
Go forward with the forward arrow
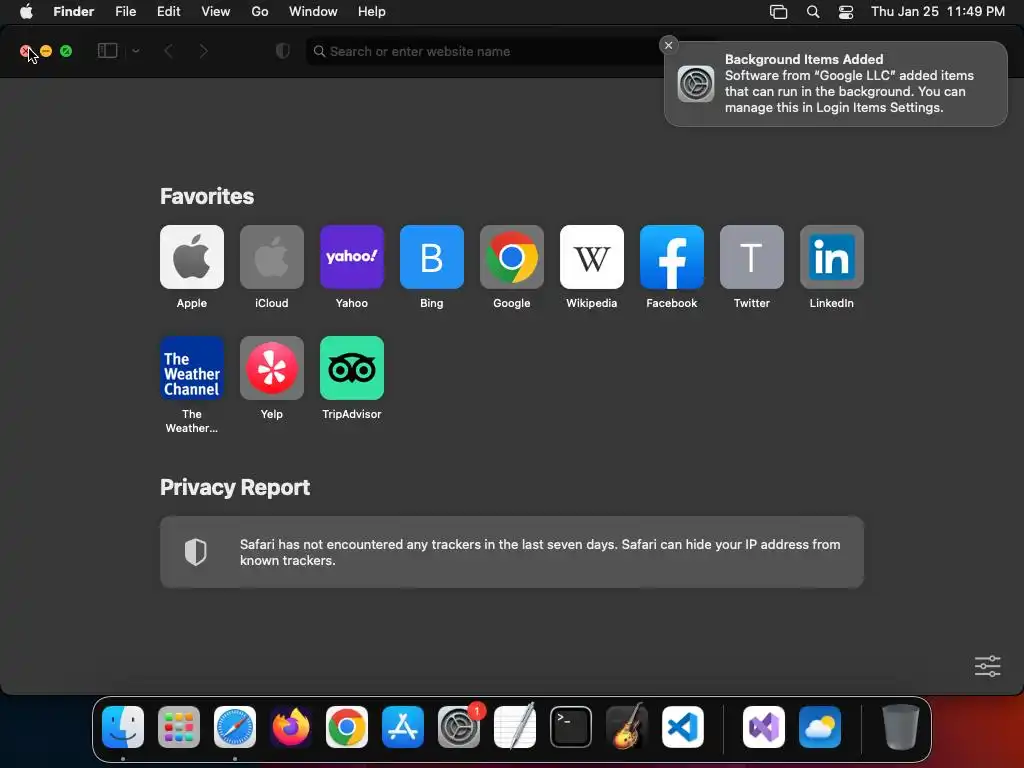203,51
